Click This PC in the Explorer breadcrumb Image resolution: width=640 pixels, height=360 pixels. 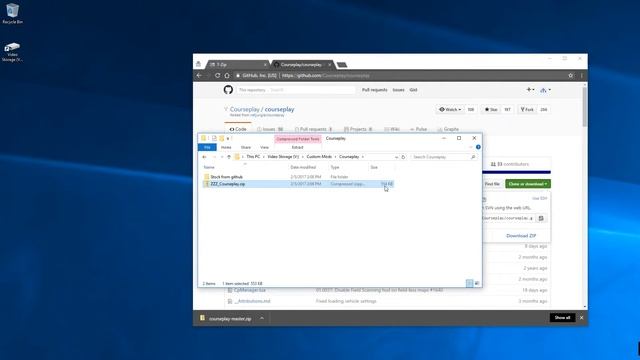point(253,157)
